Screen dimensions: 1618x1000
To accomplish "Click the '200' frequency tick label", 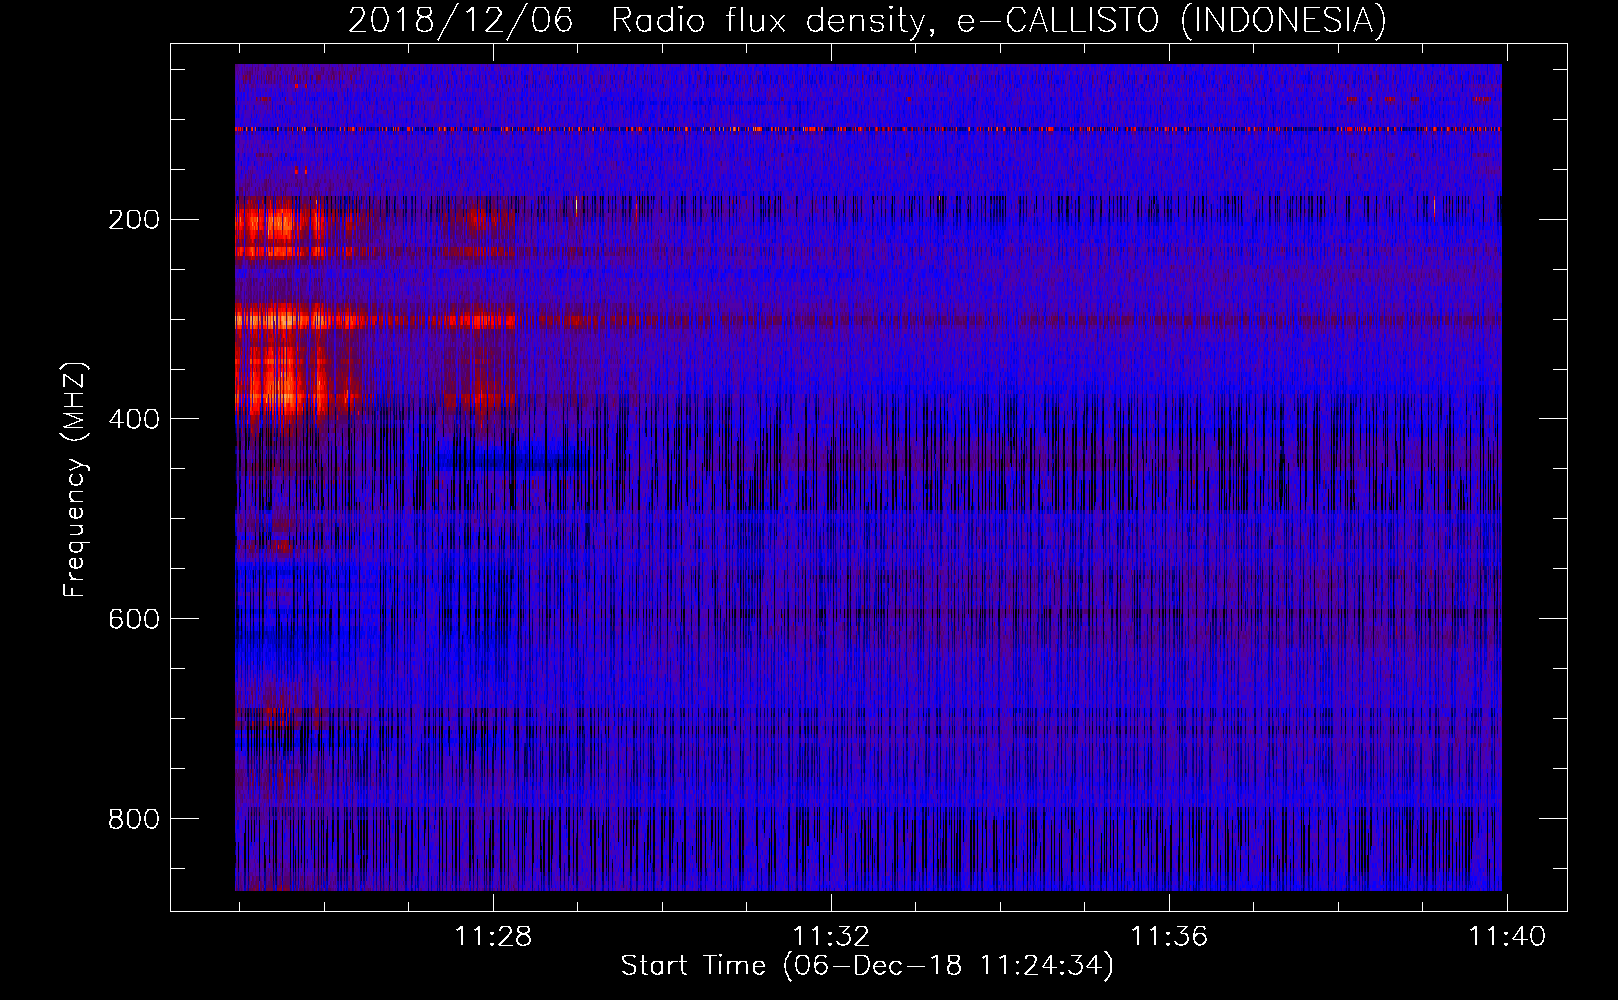I will [x=134, y=220].
